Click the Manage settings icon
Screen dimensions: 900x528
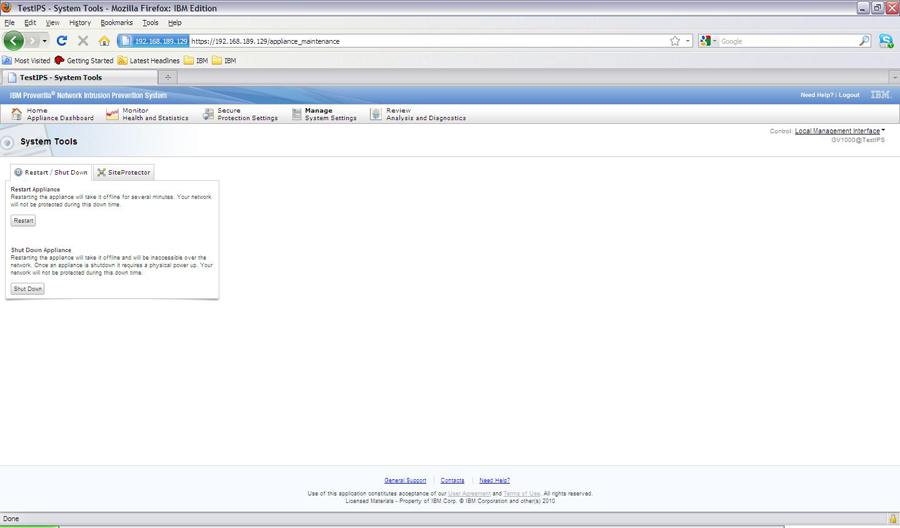(297, 114)
